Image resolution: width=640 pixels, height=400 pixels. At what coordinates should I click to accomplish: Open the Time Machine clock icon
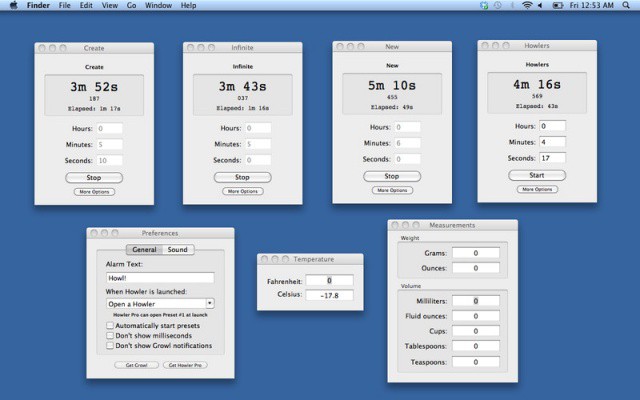click(497, 6)
